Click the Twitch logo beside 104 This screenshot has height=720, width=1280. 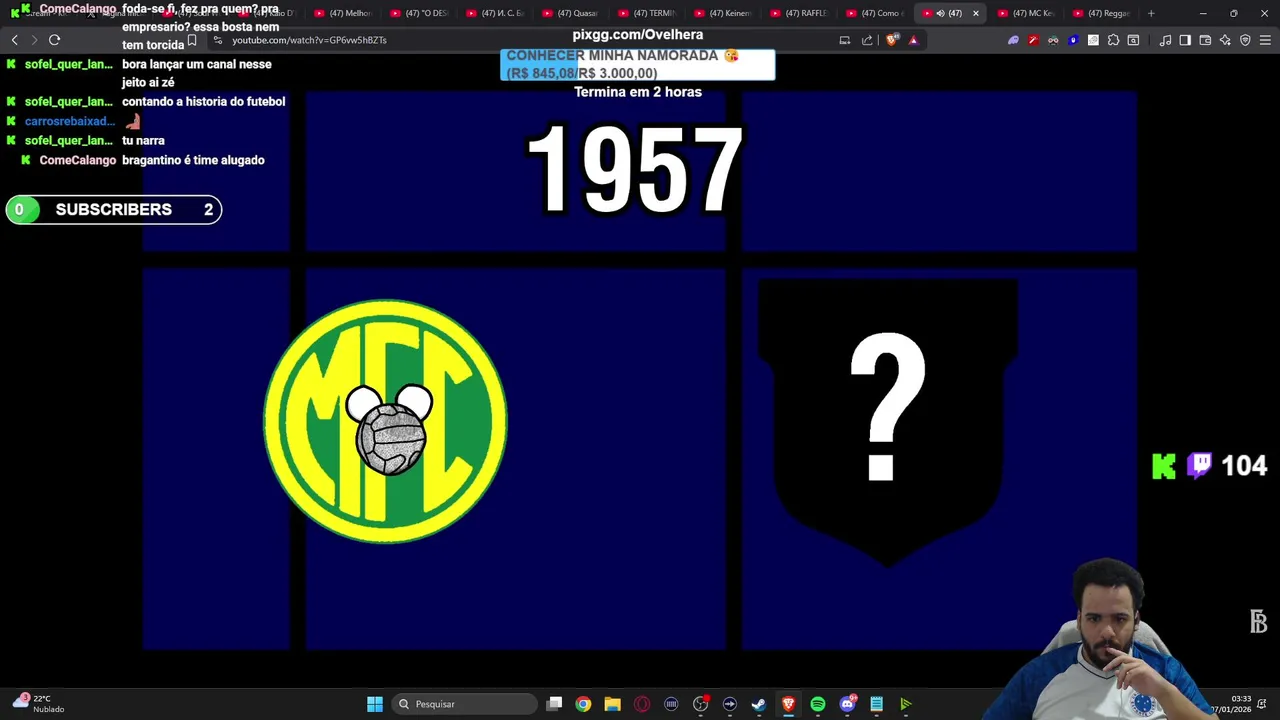tap(1199, 465)
